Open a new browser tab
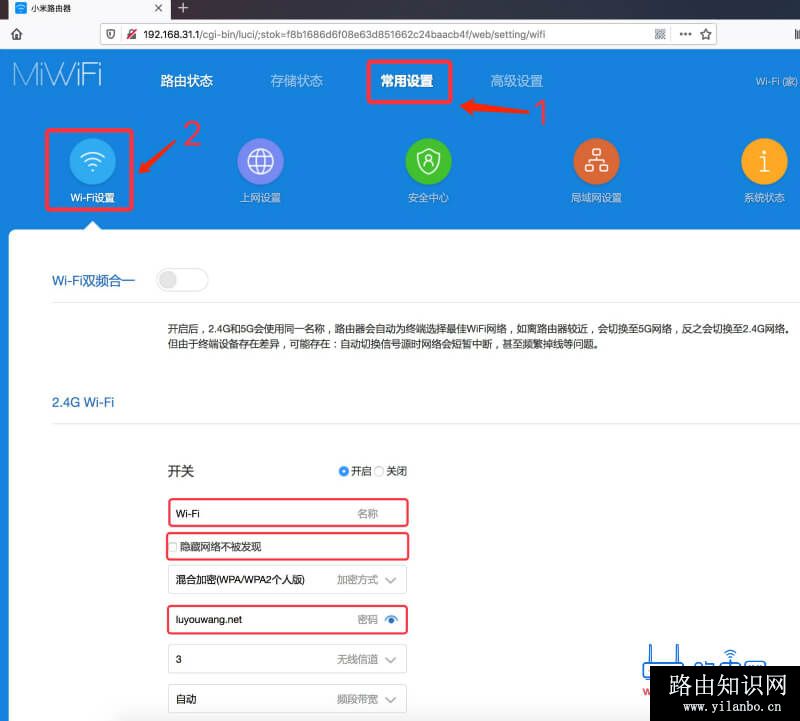 (183, 8)
